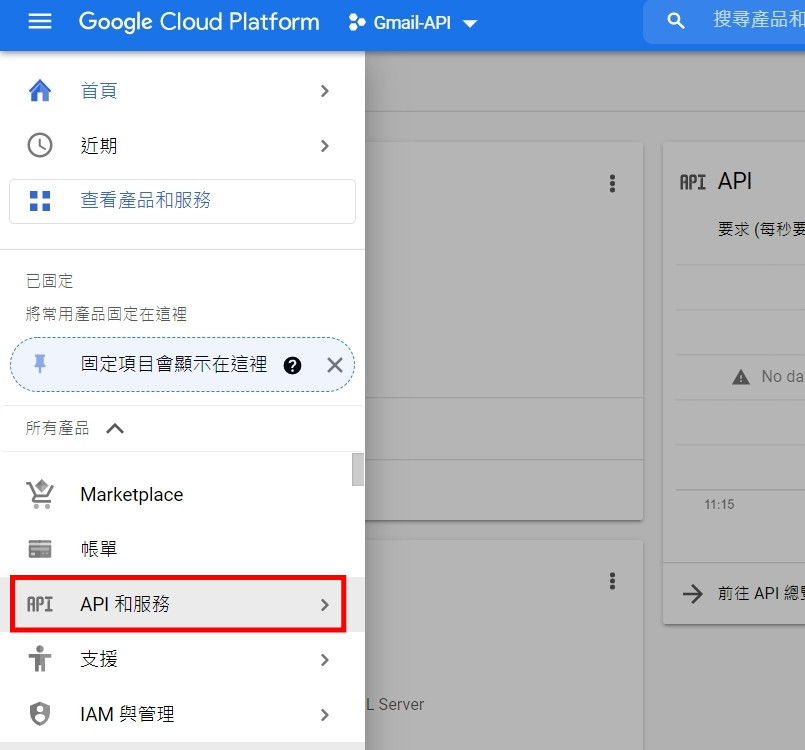Expand the API 和服務 submenu chevron
The image size is (805, 750).
coord(324,605)
